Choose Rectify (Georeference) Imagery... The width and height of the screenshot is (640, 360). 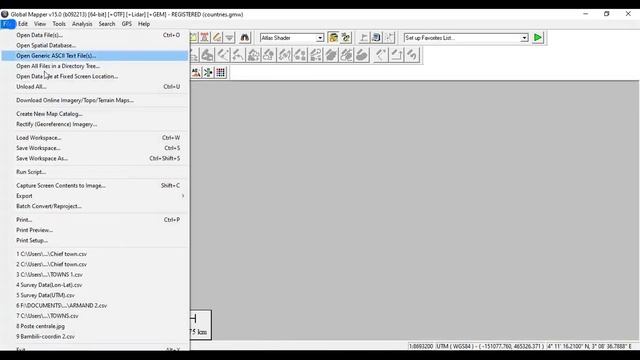pyautogui.click(x=95, y=124)
